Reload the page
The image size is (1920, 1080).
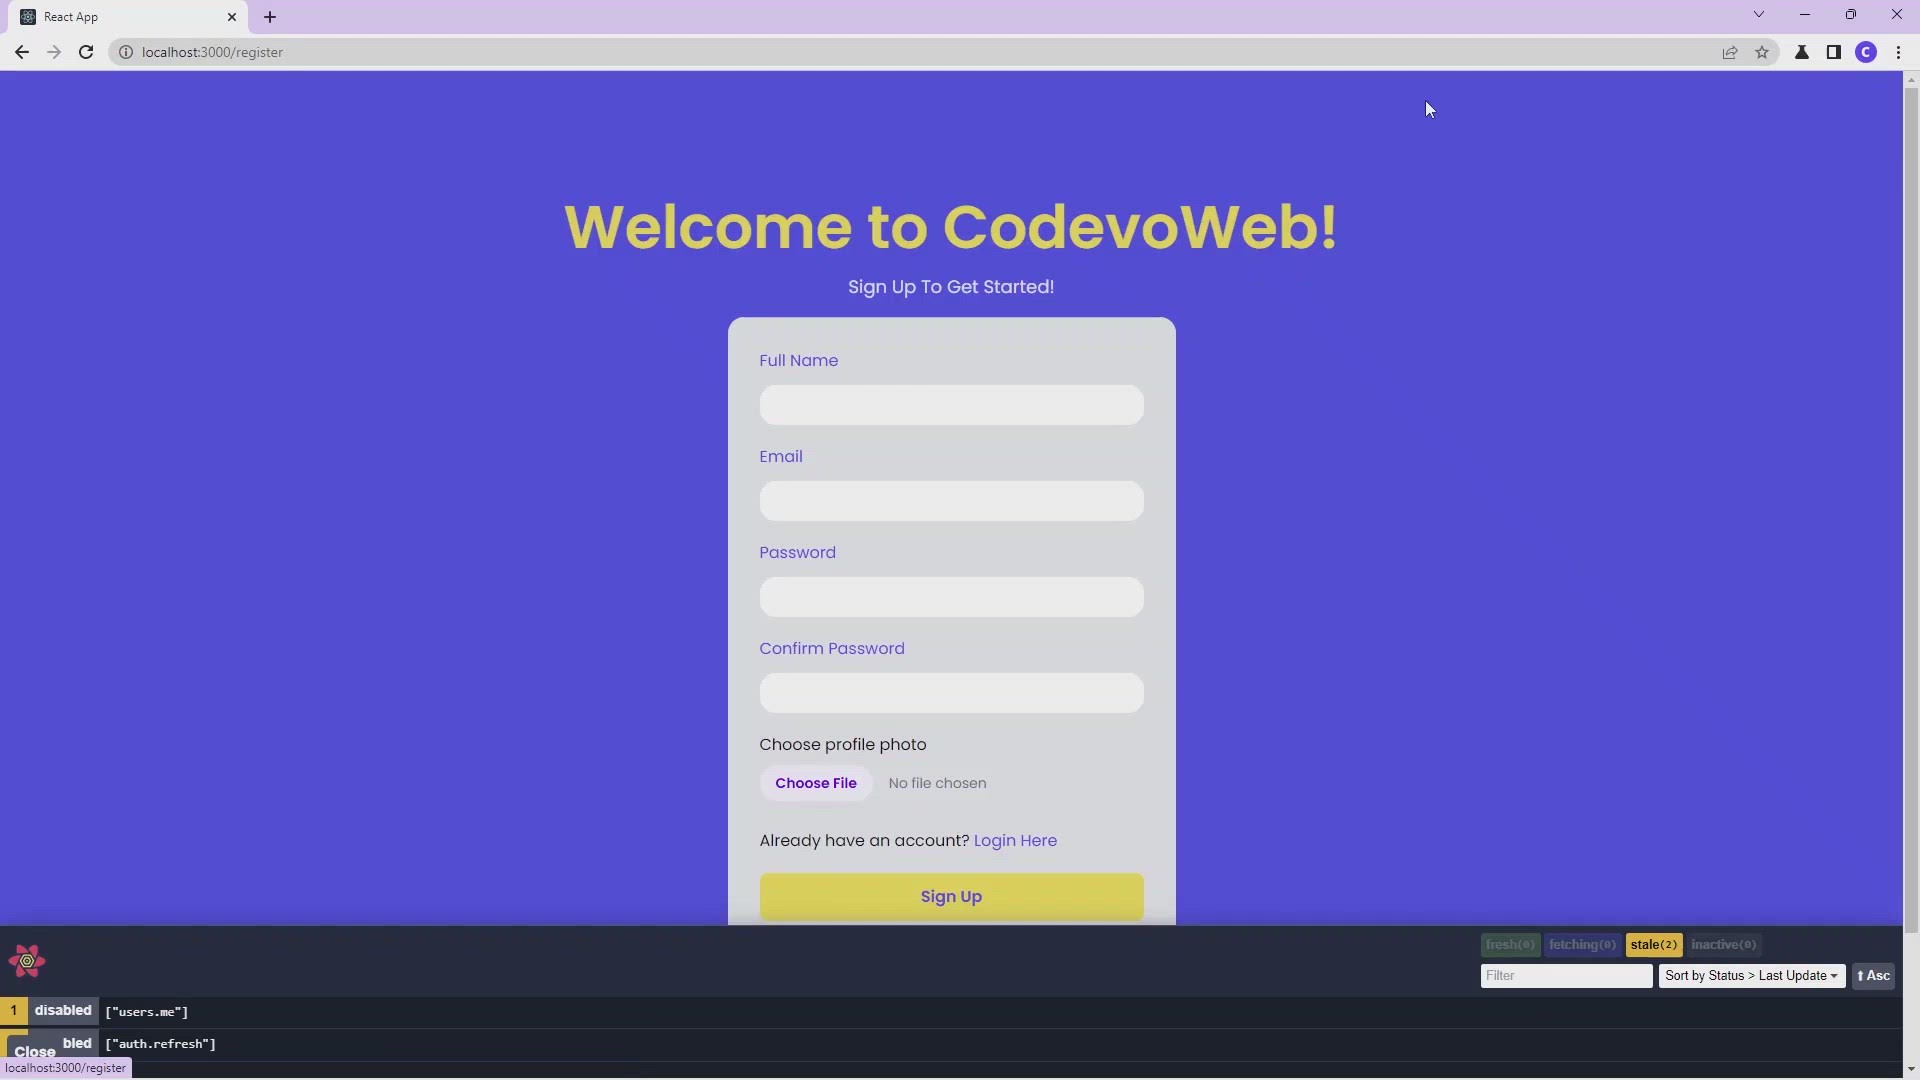tap(86, 52)
